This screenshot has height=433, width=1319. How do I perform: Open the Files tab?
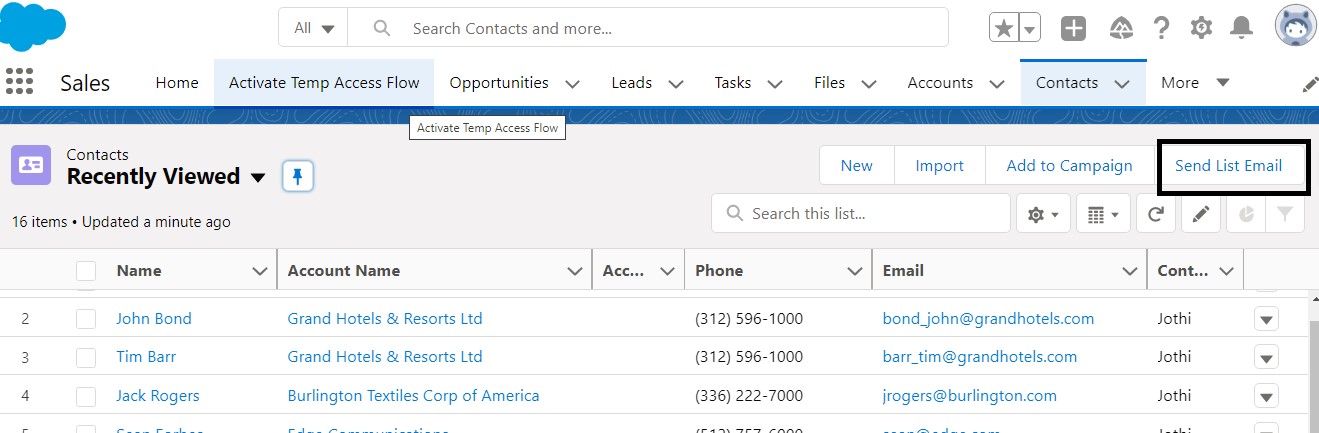(x=830, y=83)
